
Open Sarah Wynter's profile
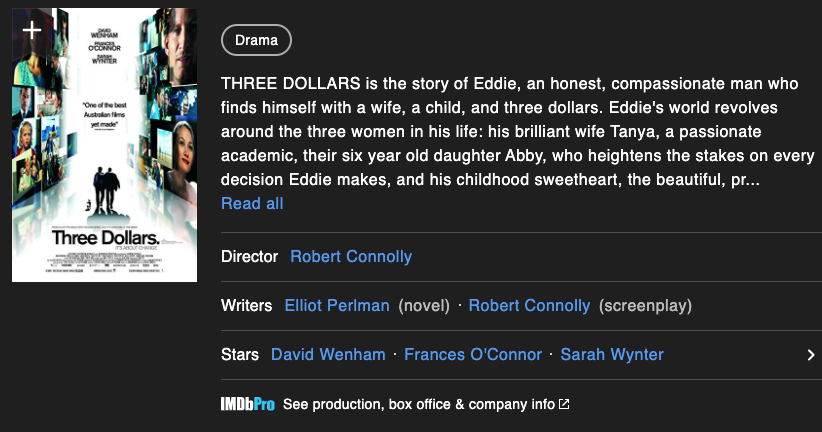(612, 354)
